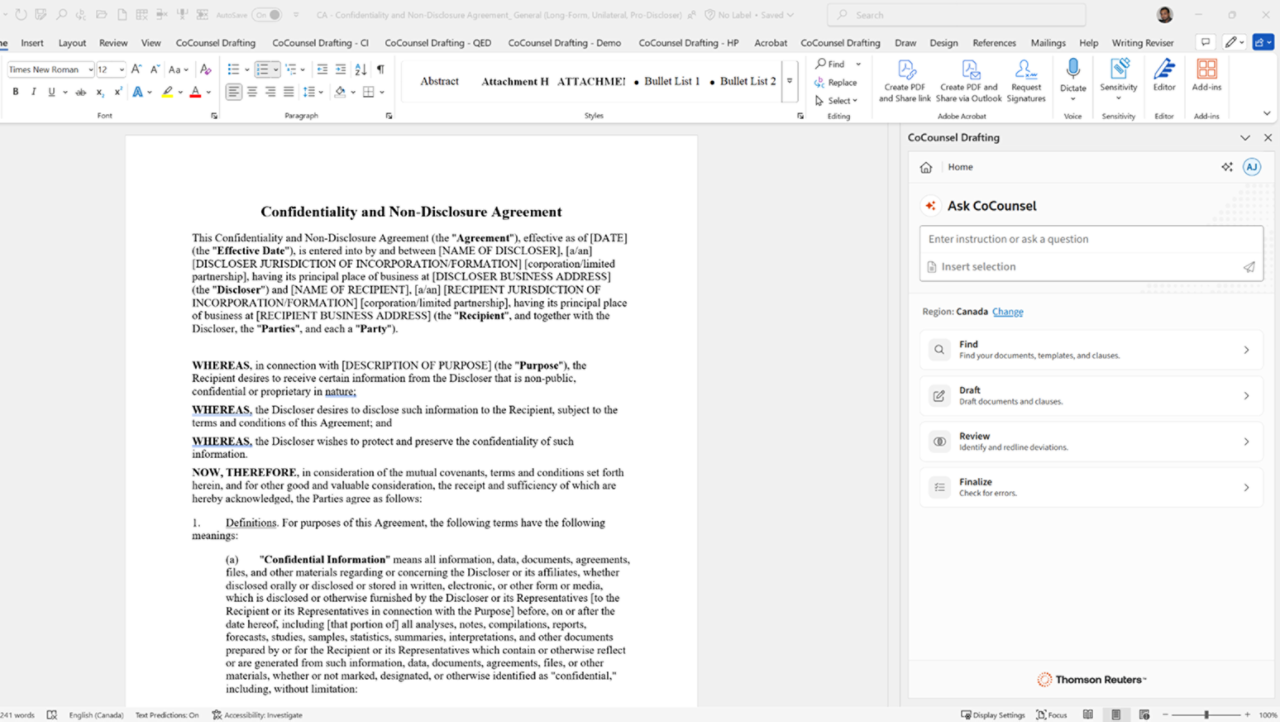The image size is (1280, 722).
Task: Align paragraph text to the right
Action: (270, 92)
